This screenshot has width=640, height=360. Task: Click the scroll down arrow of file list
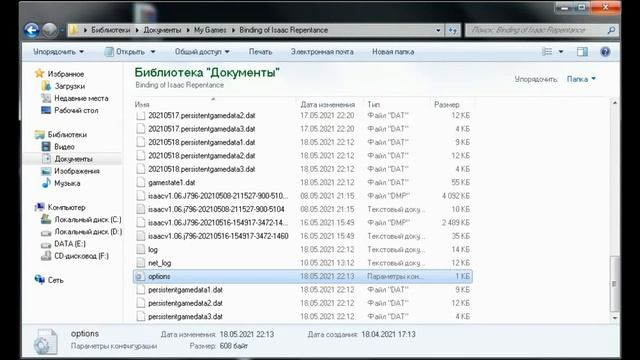coord(615,318)
